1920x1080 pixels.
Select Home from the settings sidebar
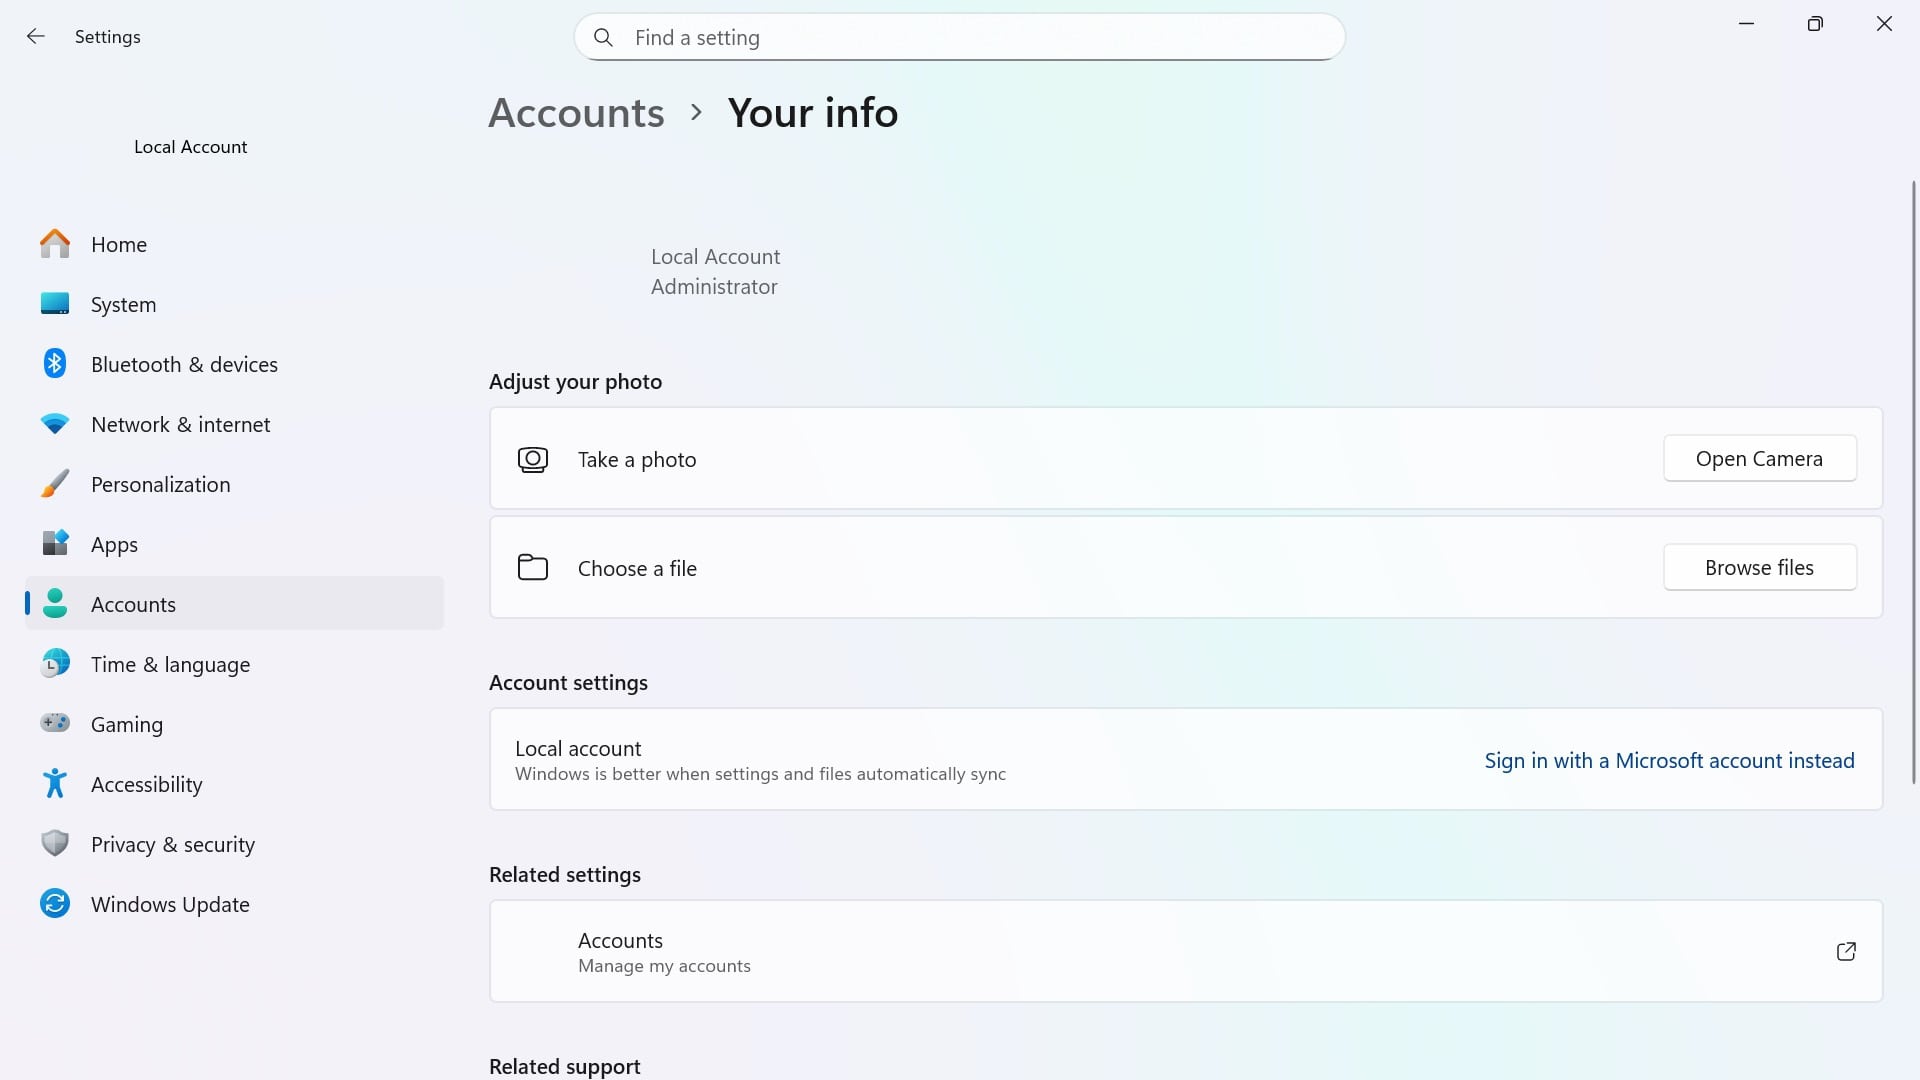pos(119,244)
